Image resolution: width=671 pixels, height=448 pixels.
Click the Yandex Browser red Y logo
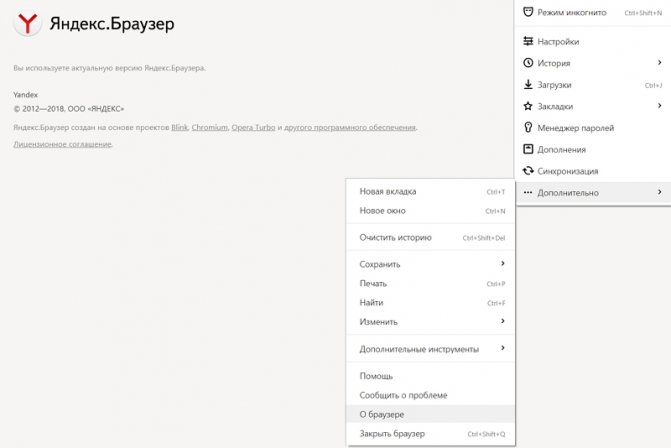(27, 23)
